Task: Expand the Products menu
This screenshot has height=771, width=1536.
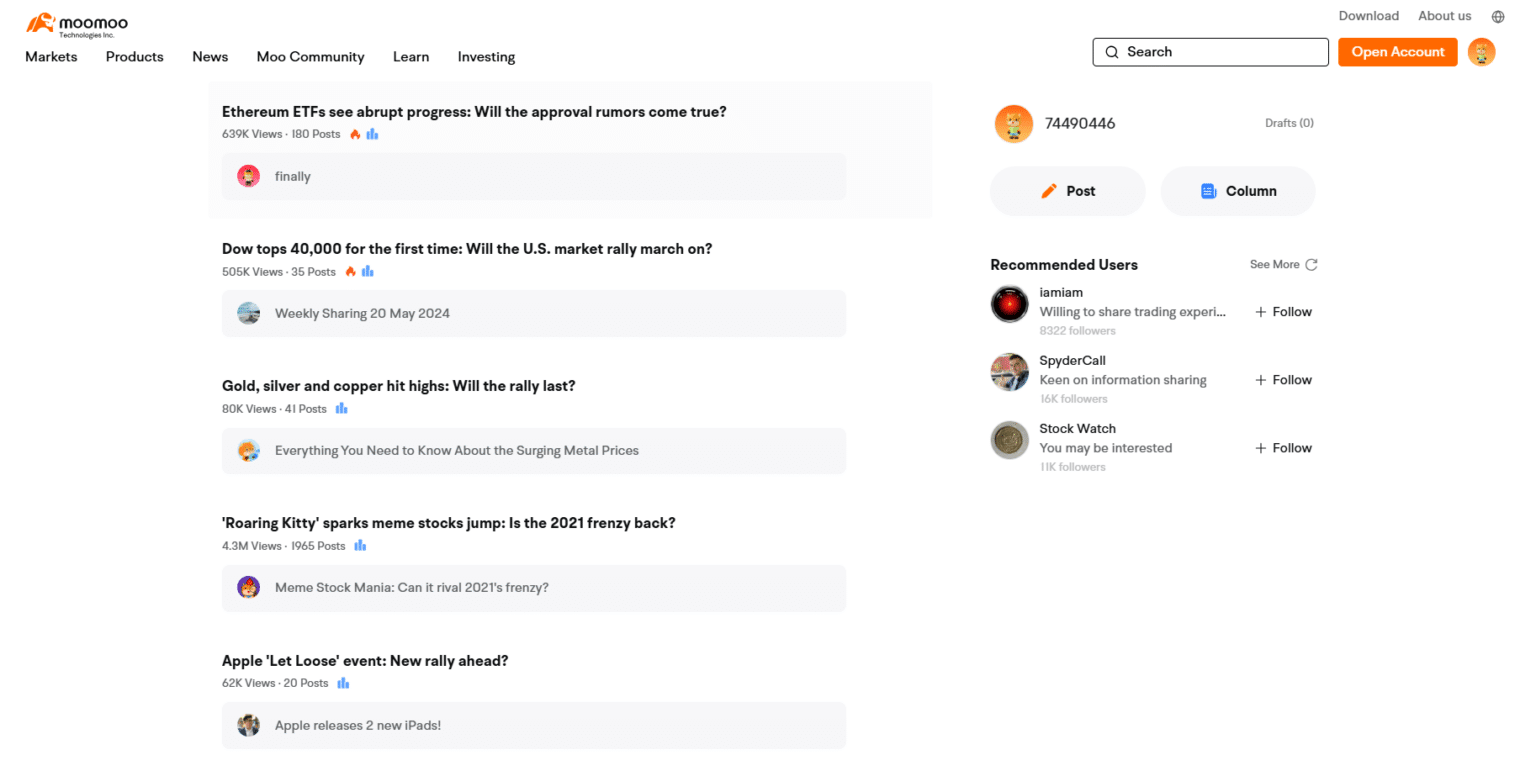Action: point(134,57)
